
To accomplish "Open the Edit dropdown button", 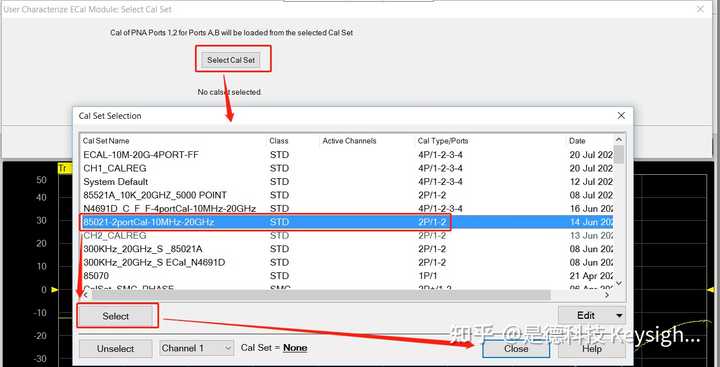I will (x=592, y=316).
